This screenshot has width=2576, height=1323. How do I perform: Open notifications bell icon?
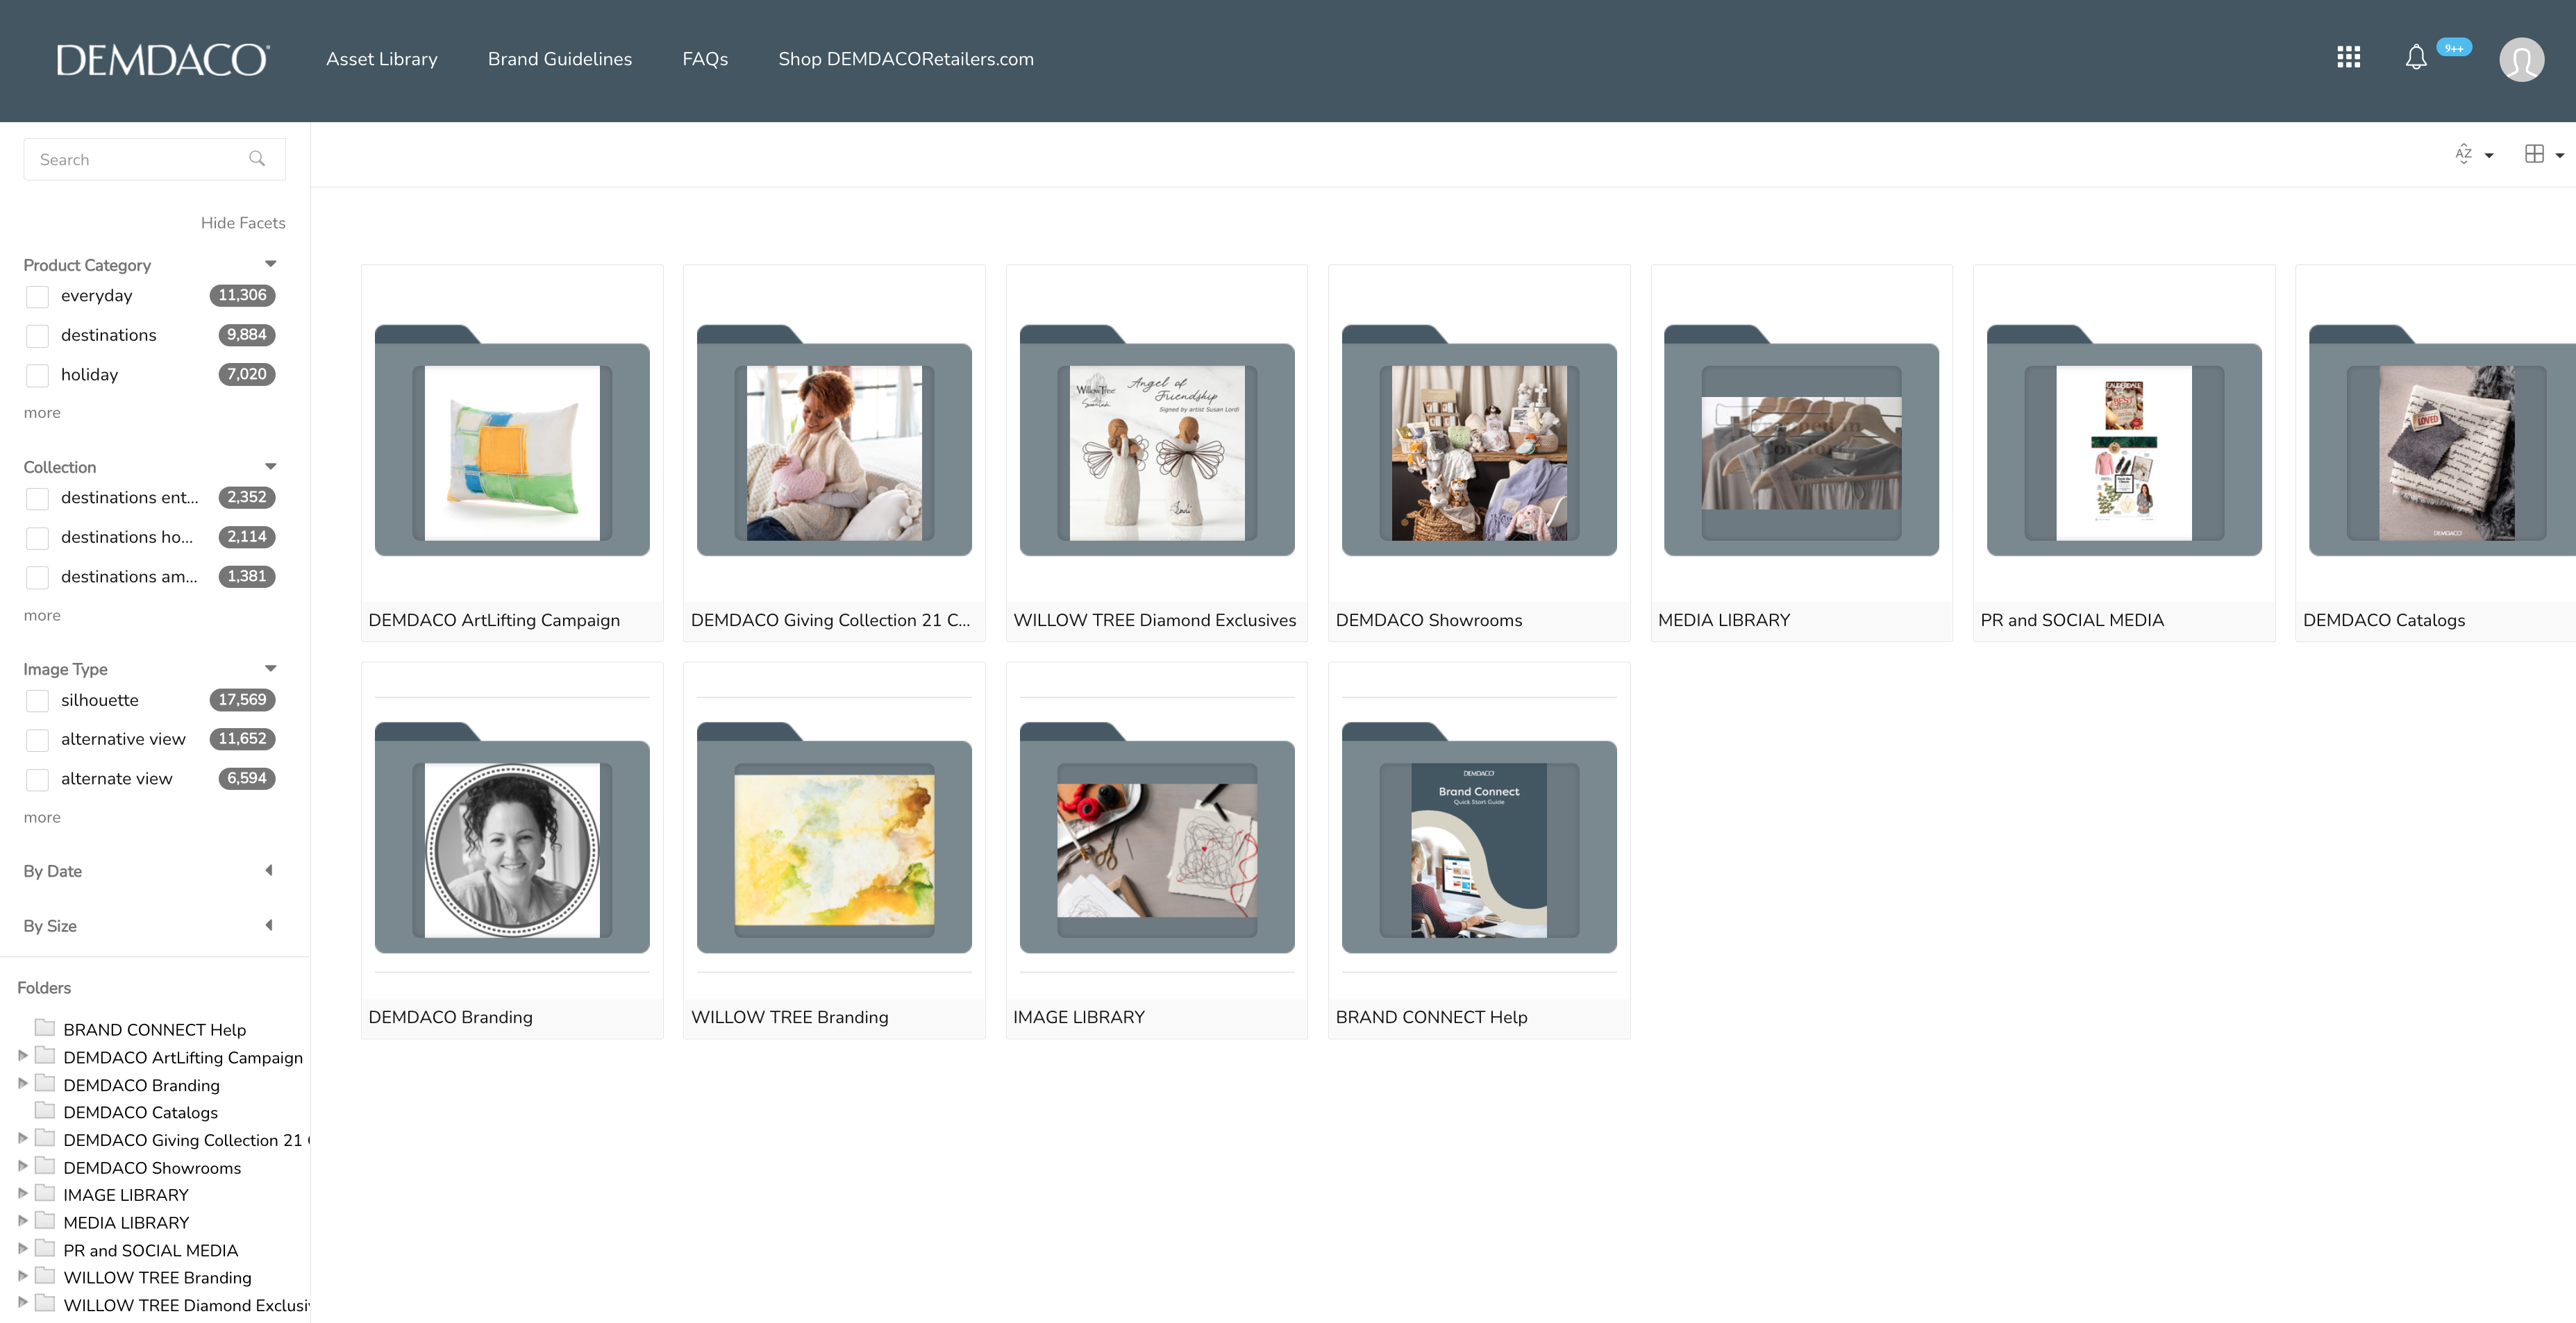point(2416,58)
